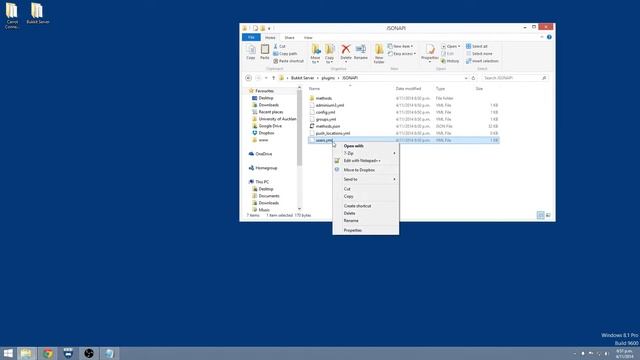Switch to the large icons view button
This screenshot has width=640, height=360.
point(548,215)
